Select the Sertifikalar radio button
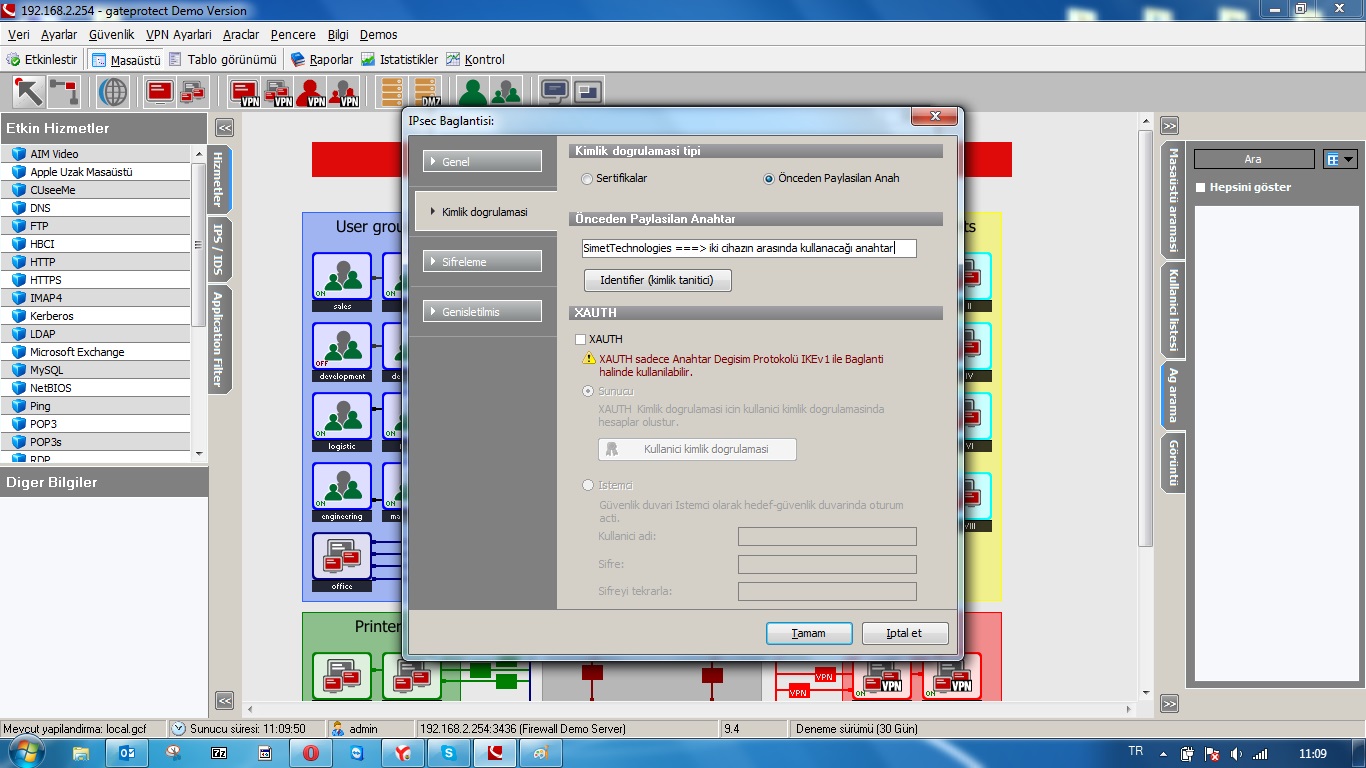The image size is (1366, 768). point(587,179)
